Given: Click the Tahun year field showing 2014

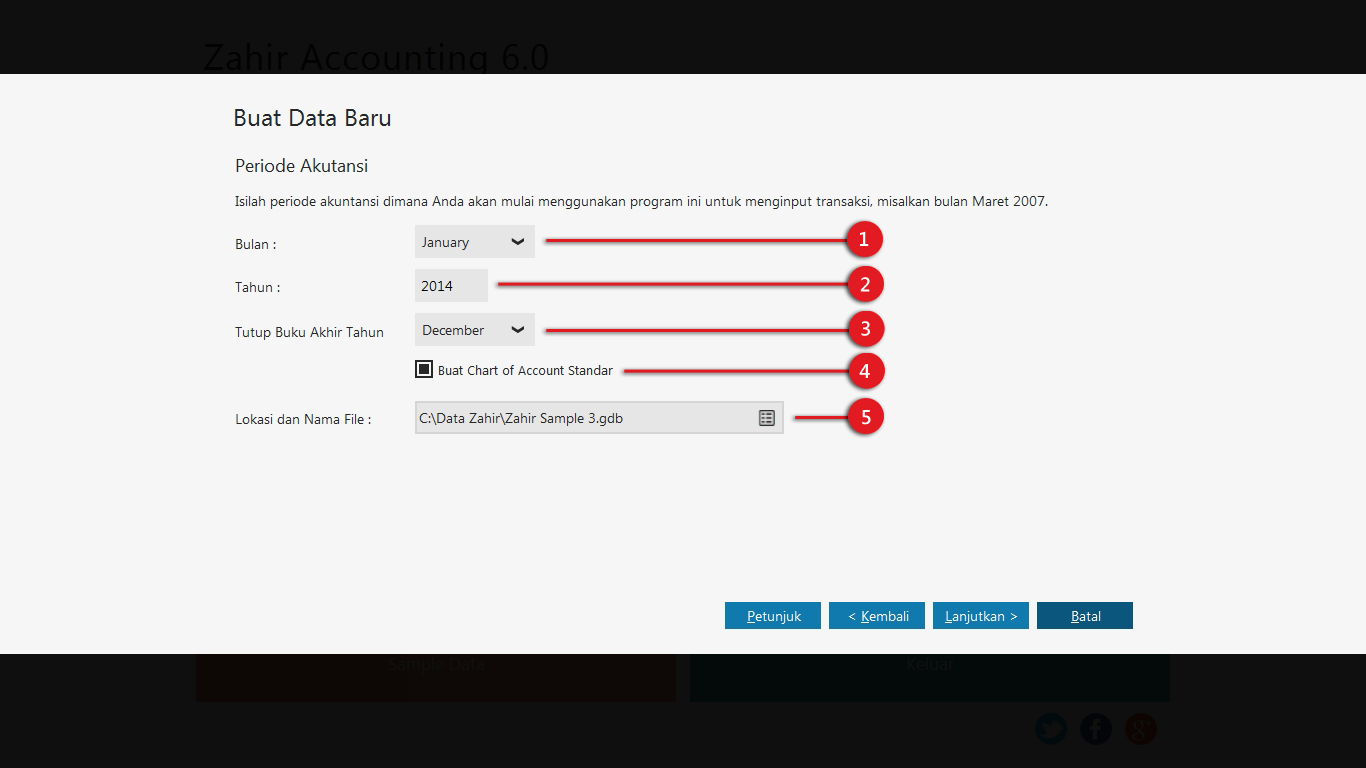Looking at the screenshot, I should coord(451,286).
